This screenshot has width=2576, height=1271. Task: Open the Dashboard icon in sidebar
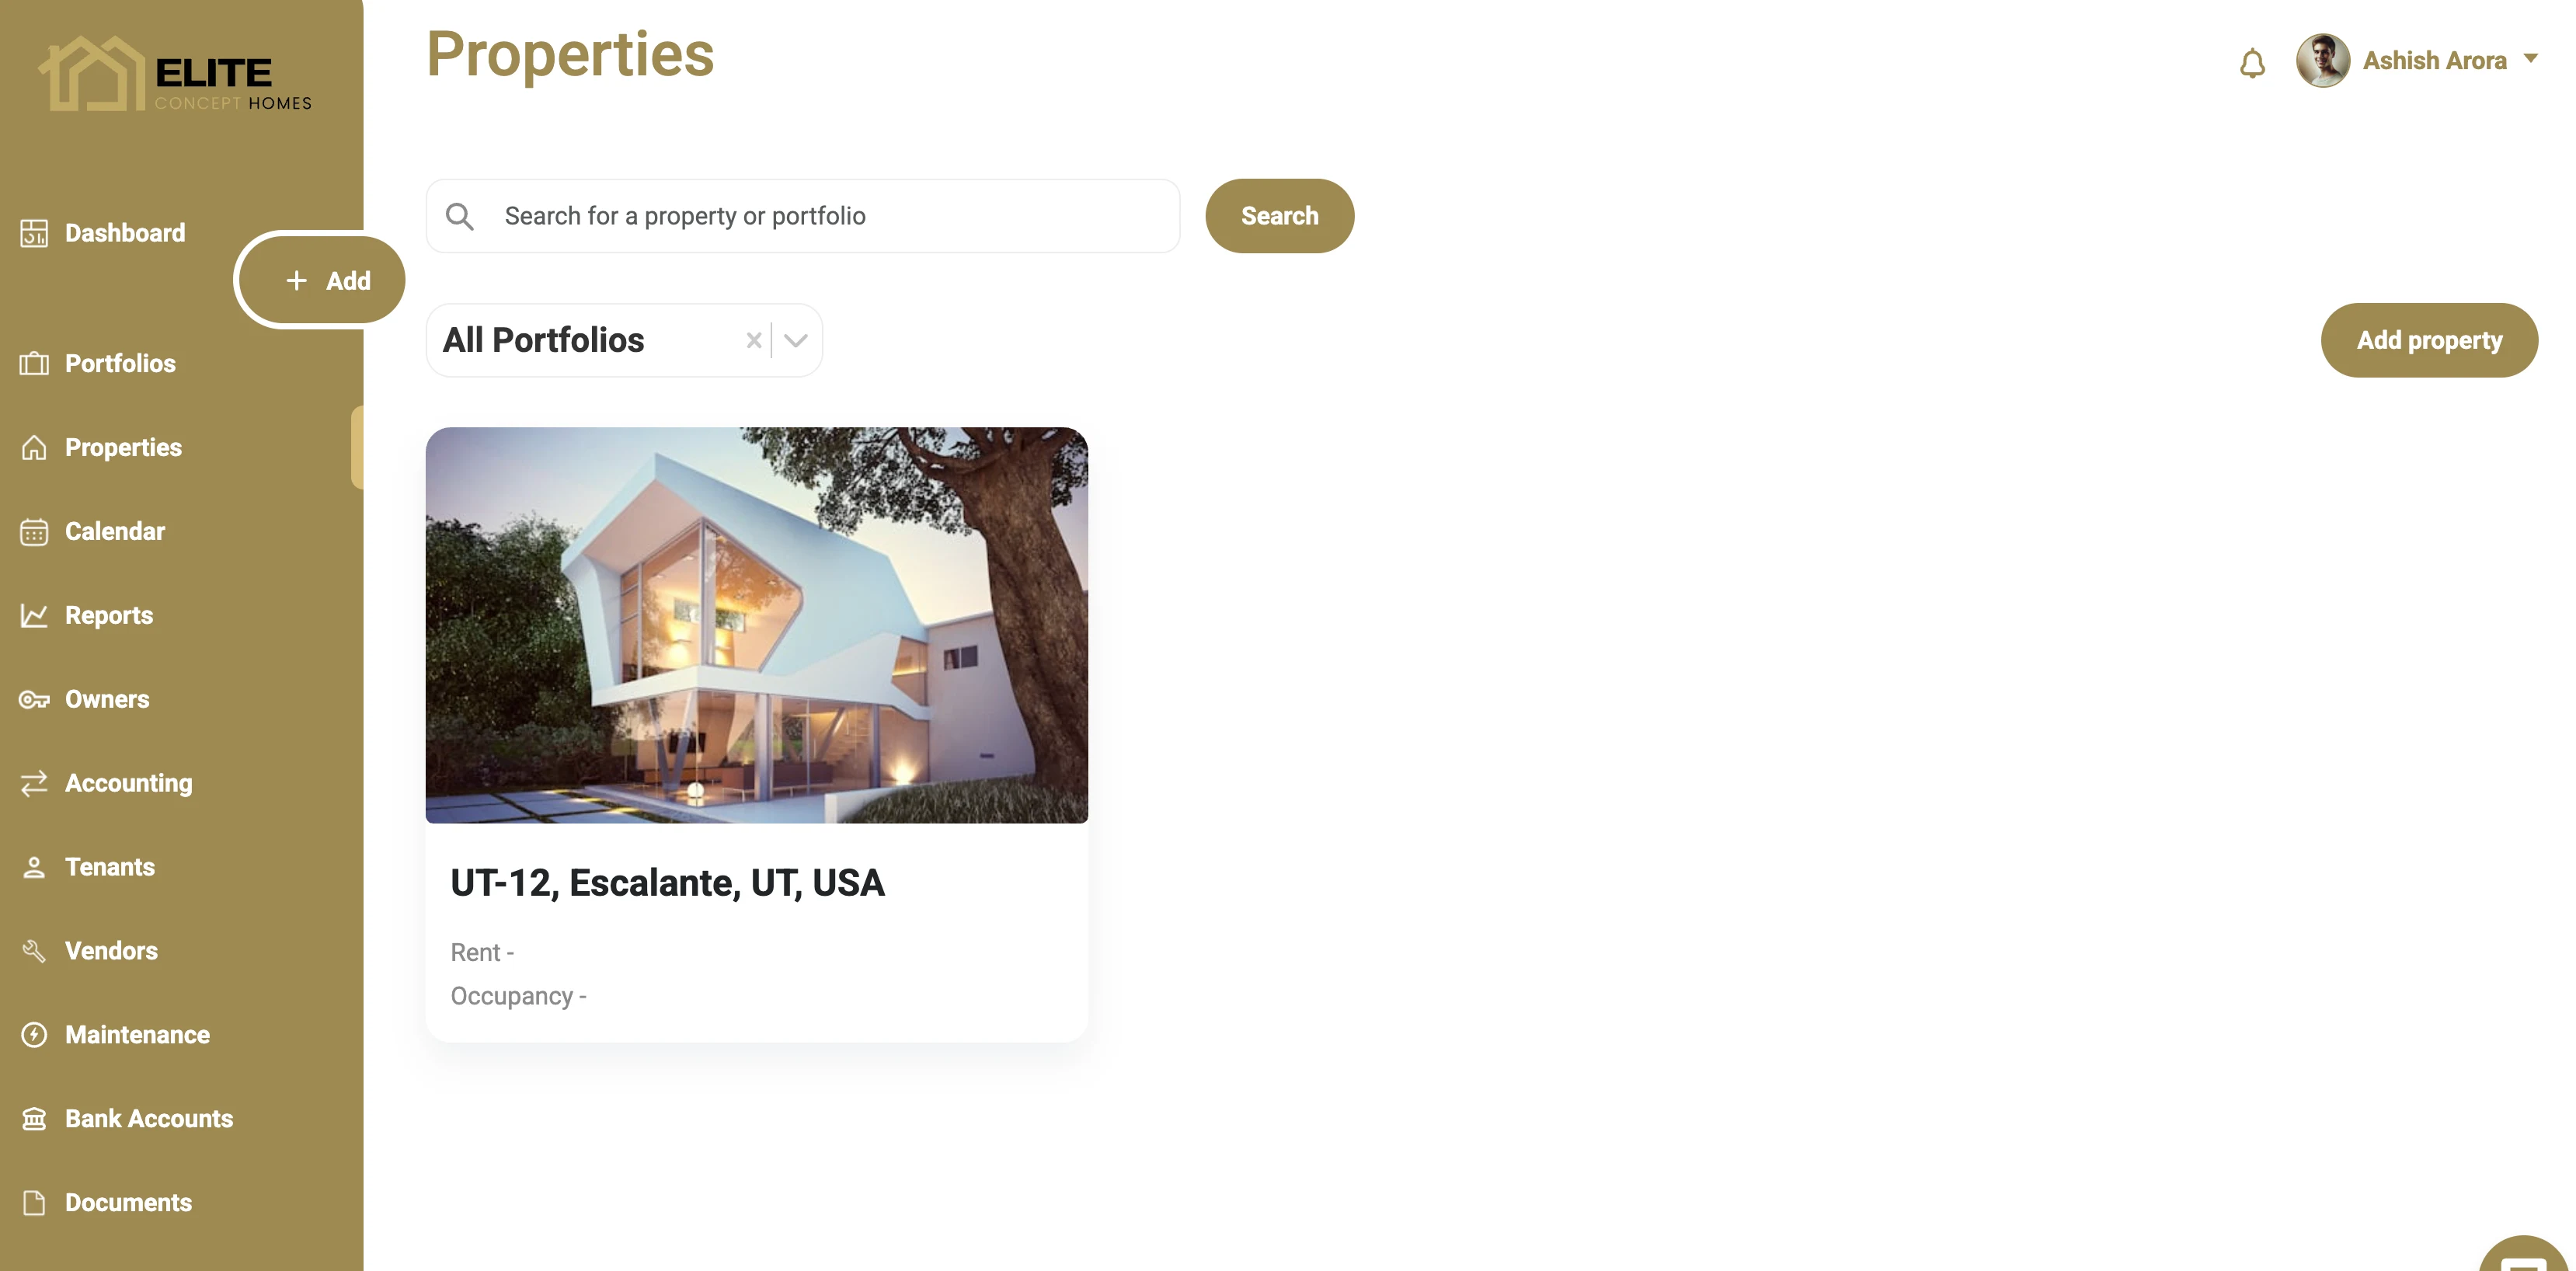(34, 233)
